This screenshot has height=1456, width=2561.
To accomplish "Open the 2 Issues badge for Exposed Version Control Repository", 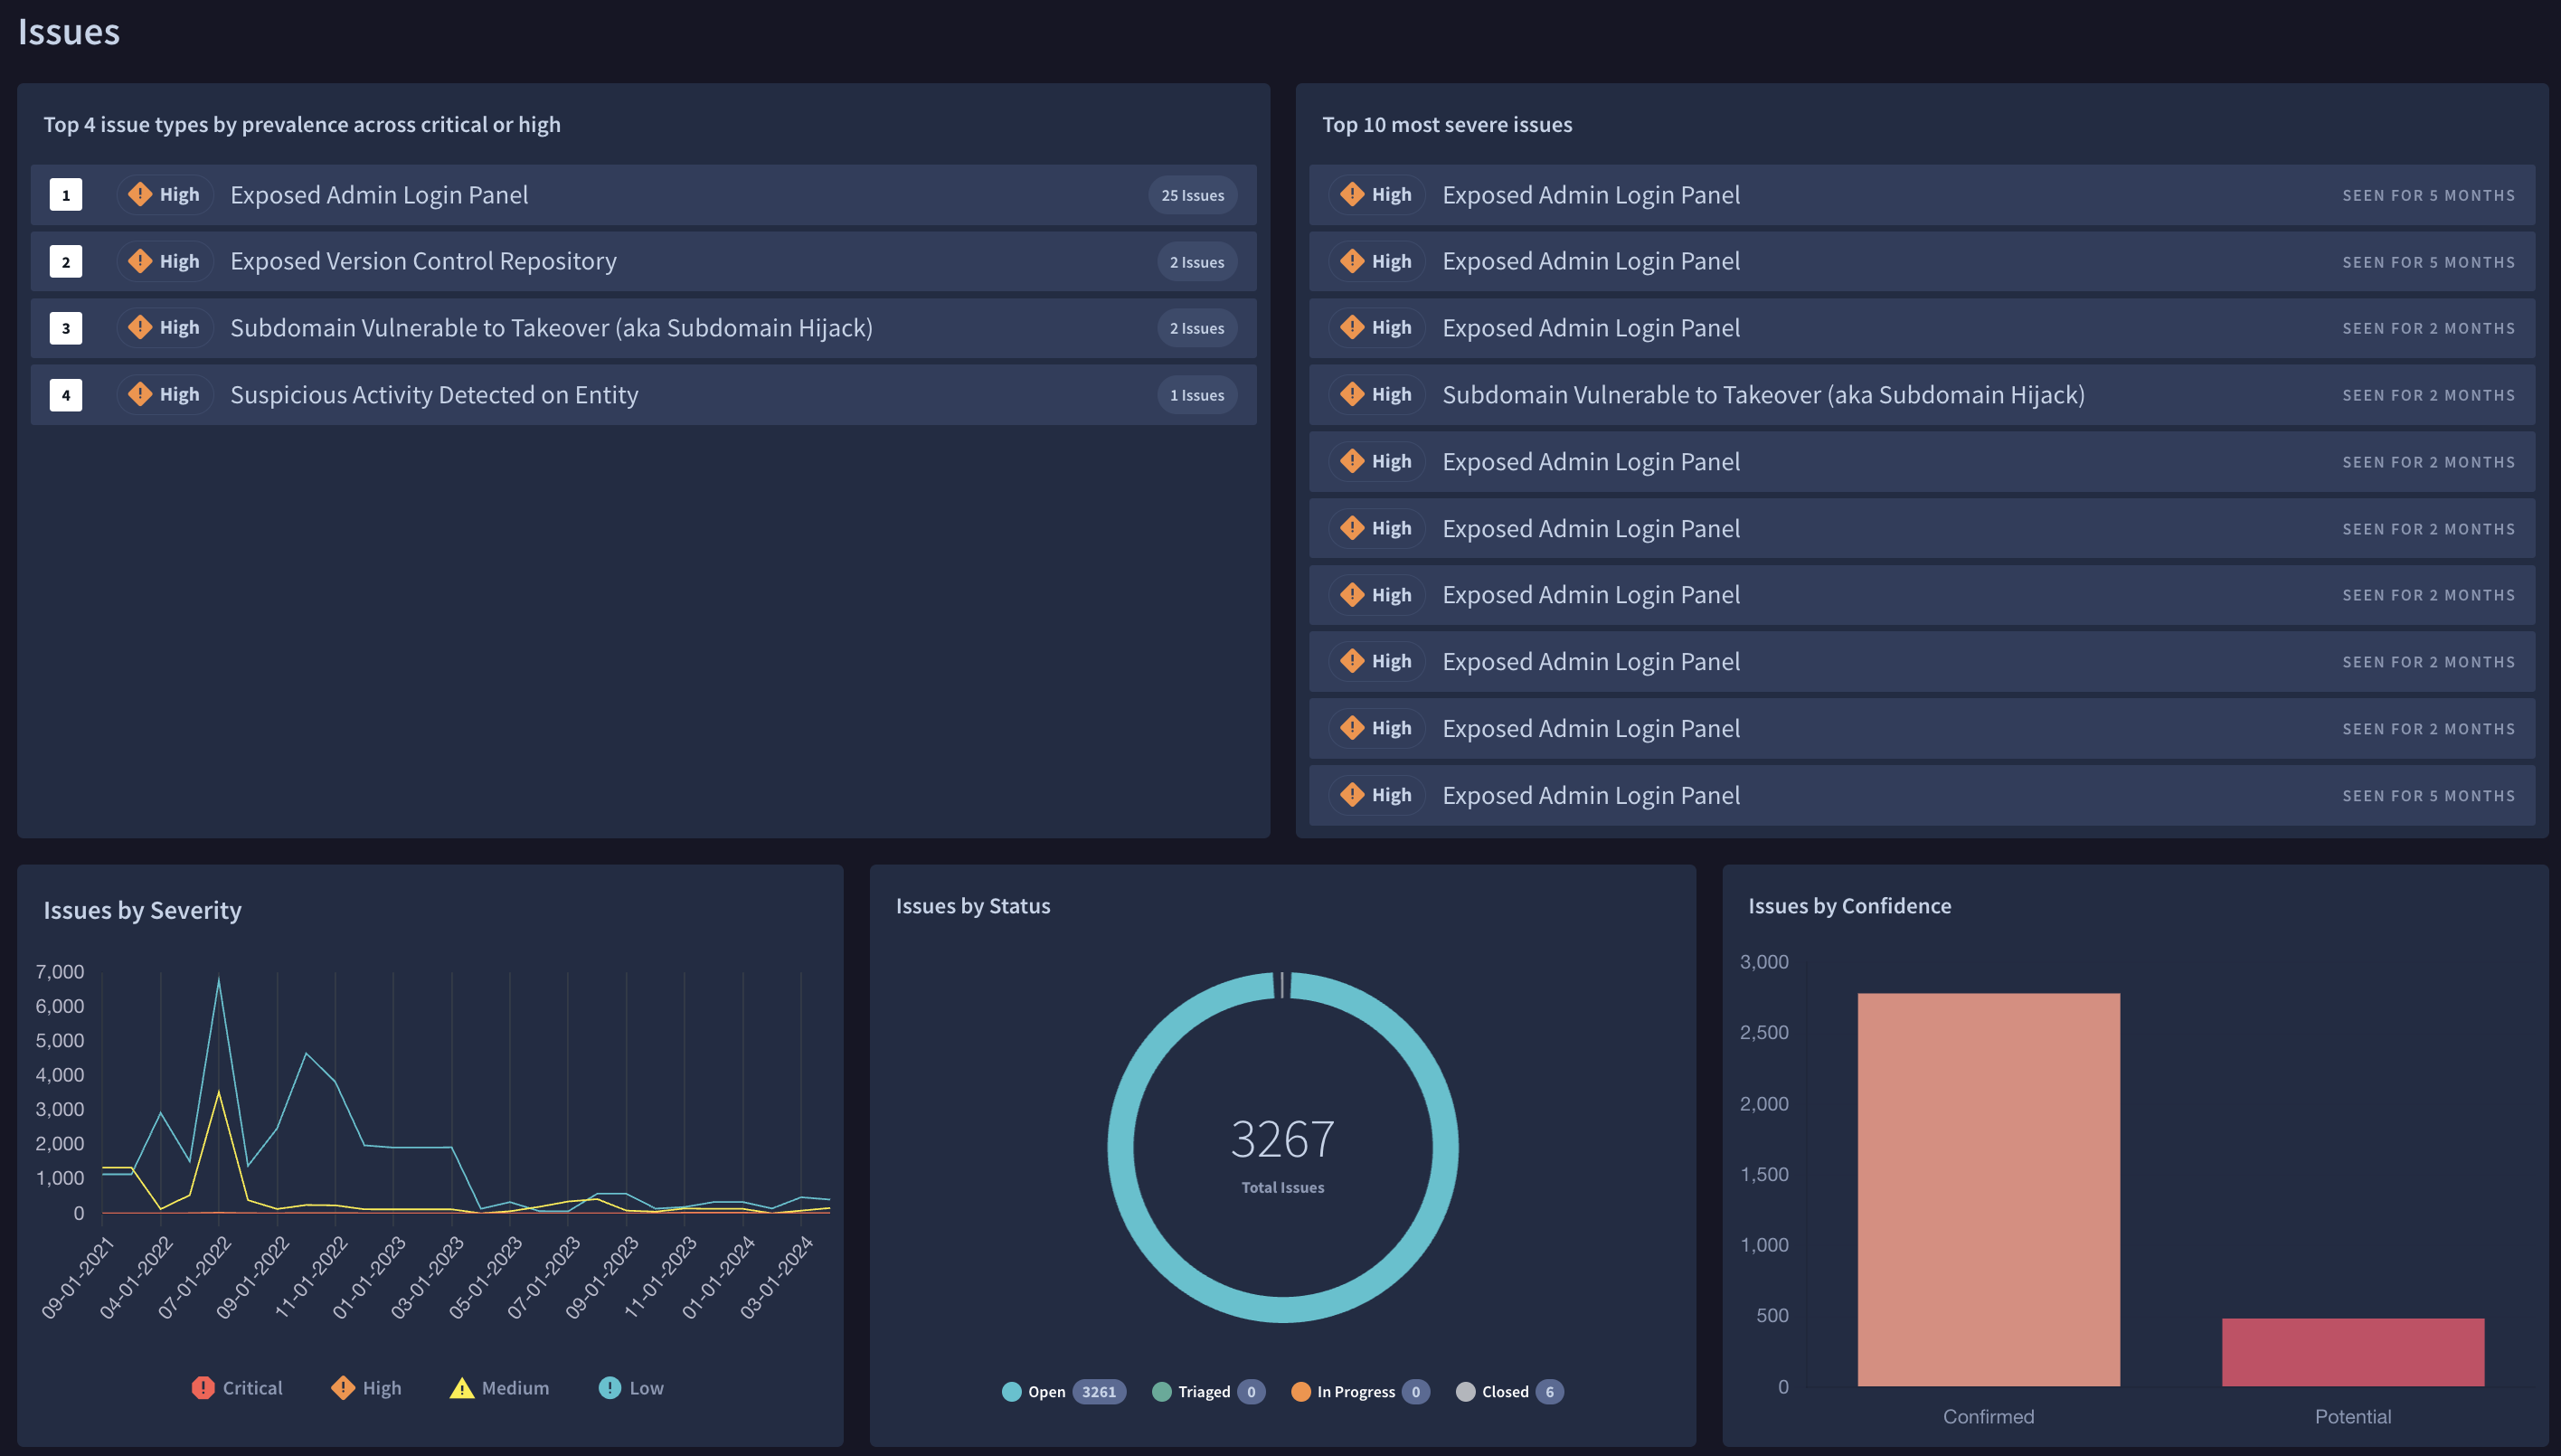I will (x=1196, y=262).
